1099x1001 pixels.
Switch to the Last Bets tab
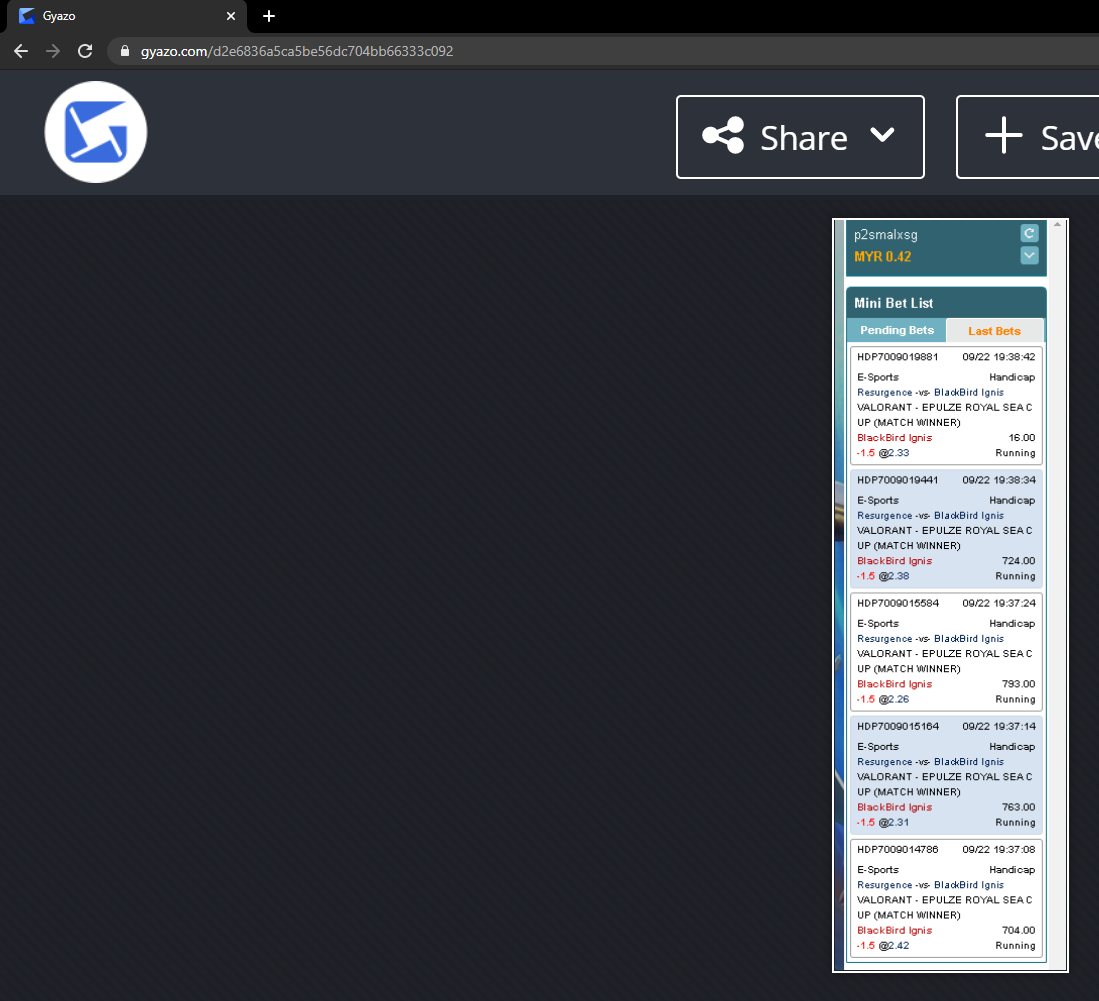click(995, 331)
